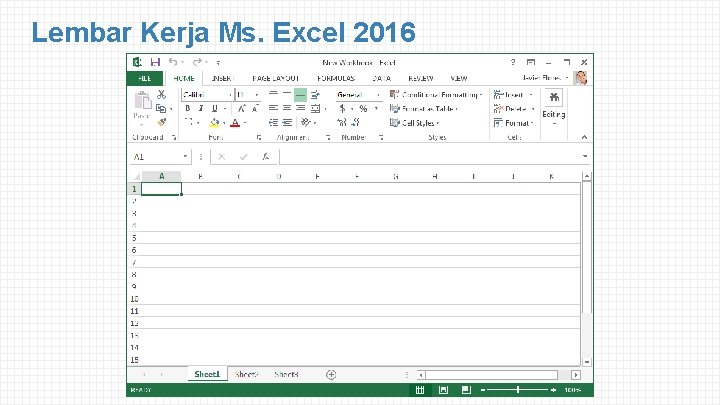The width and height of the screenshot is (720, 405).
Task: Switch to Page Layout view in status bar
Action: [443, 390]
